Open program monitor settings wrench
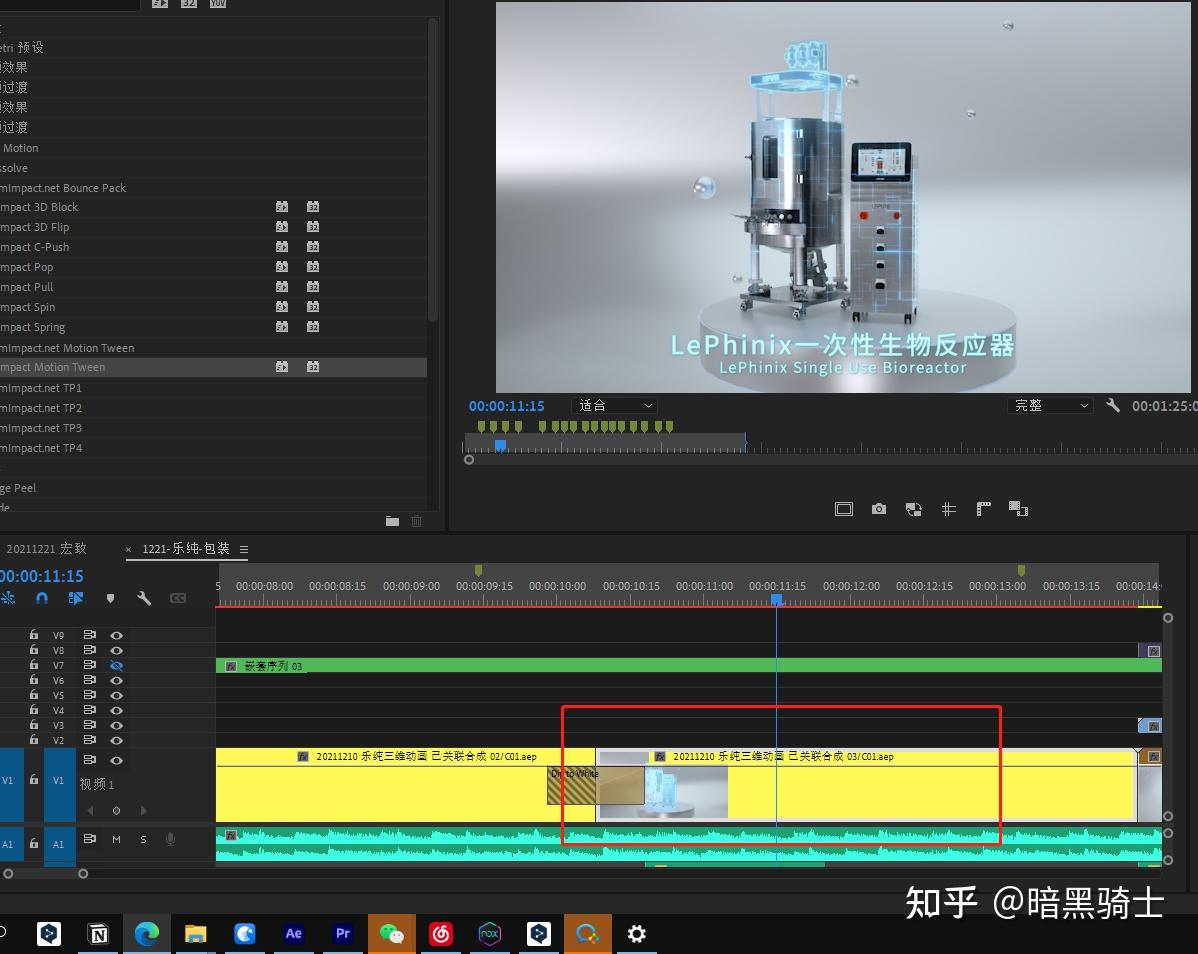 point(1113,406)
